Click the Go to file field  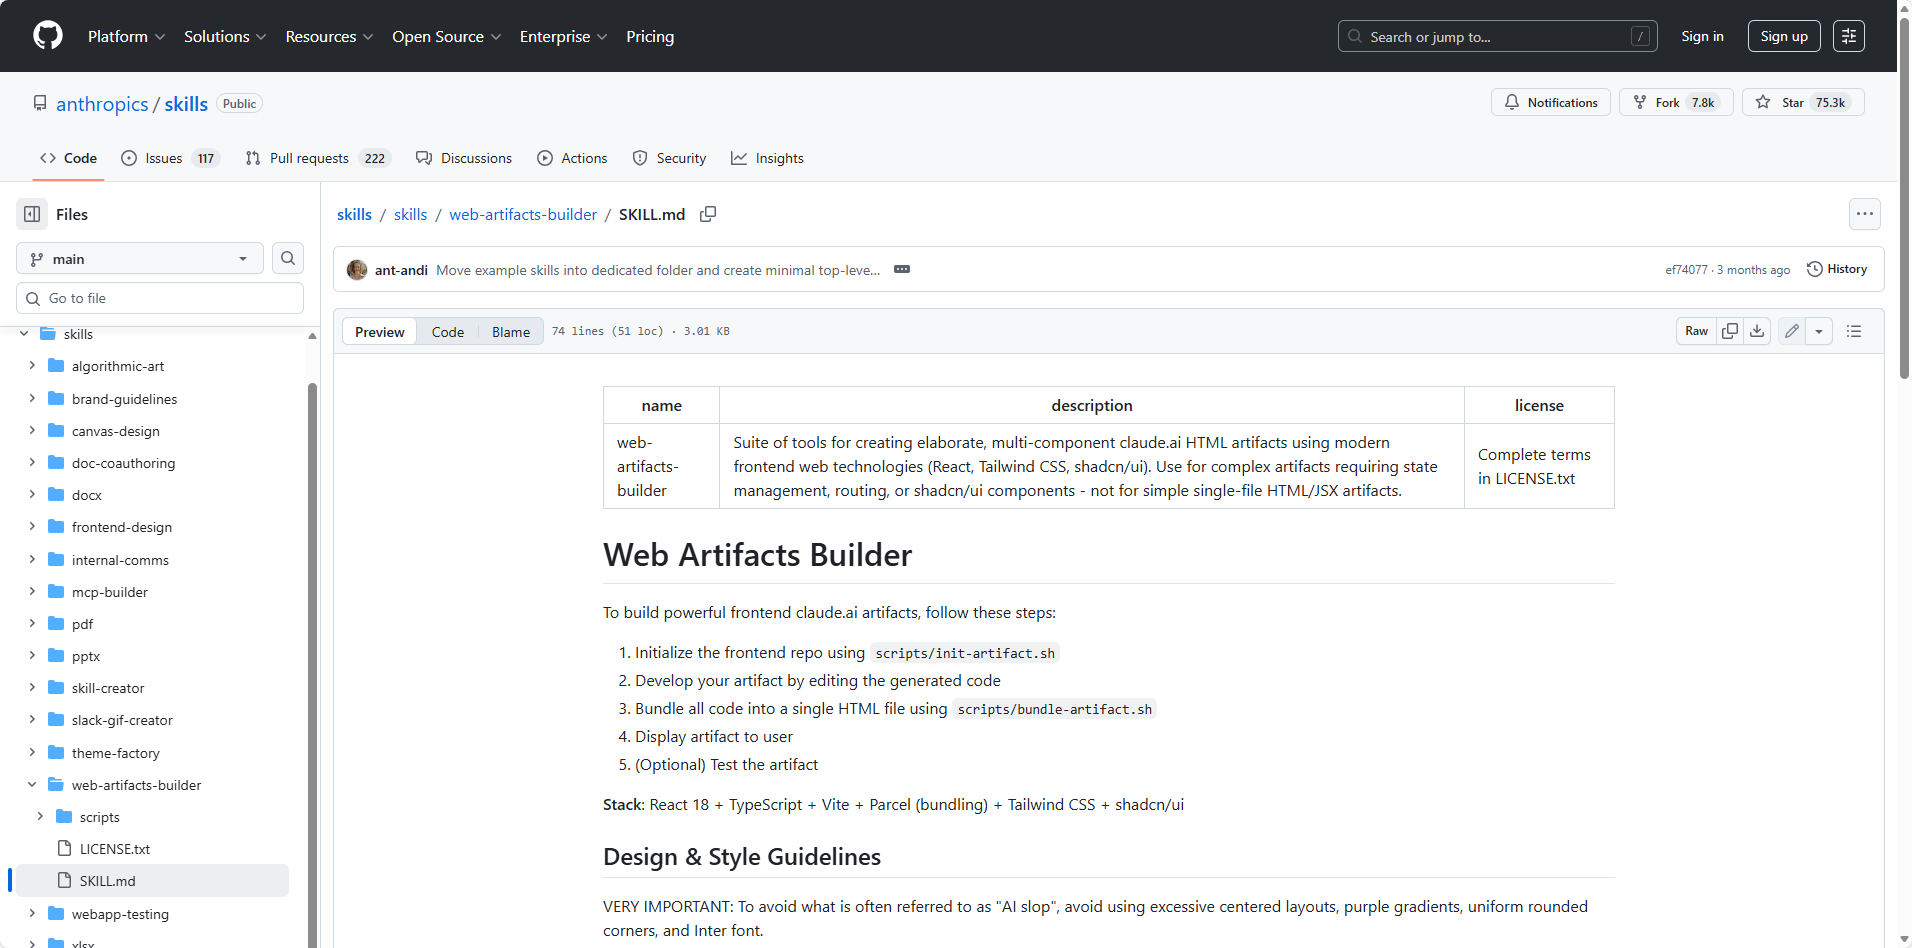(160, 298)
